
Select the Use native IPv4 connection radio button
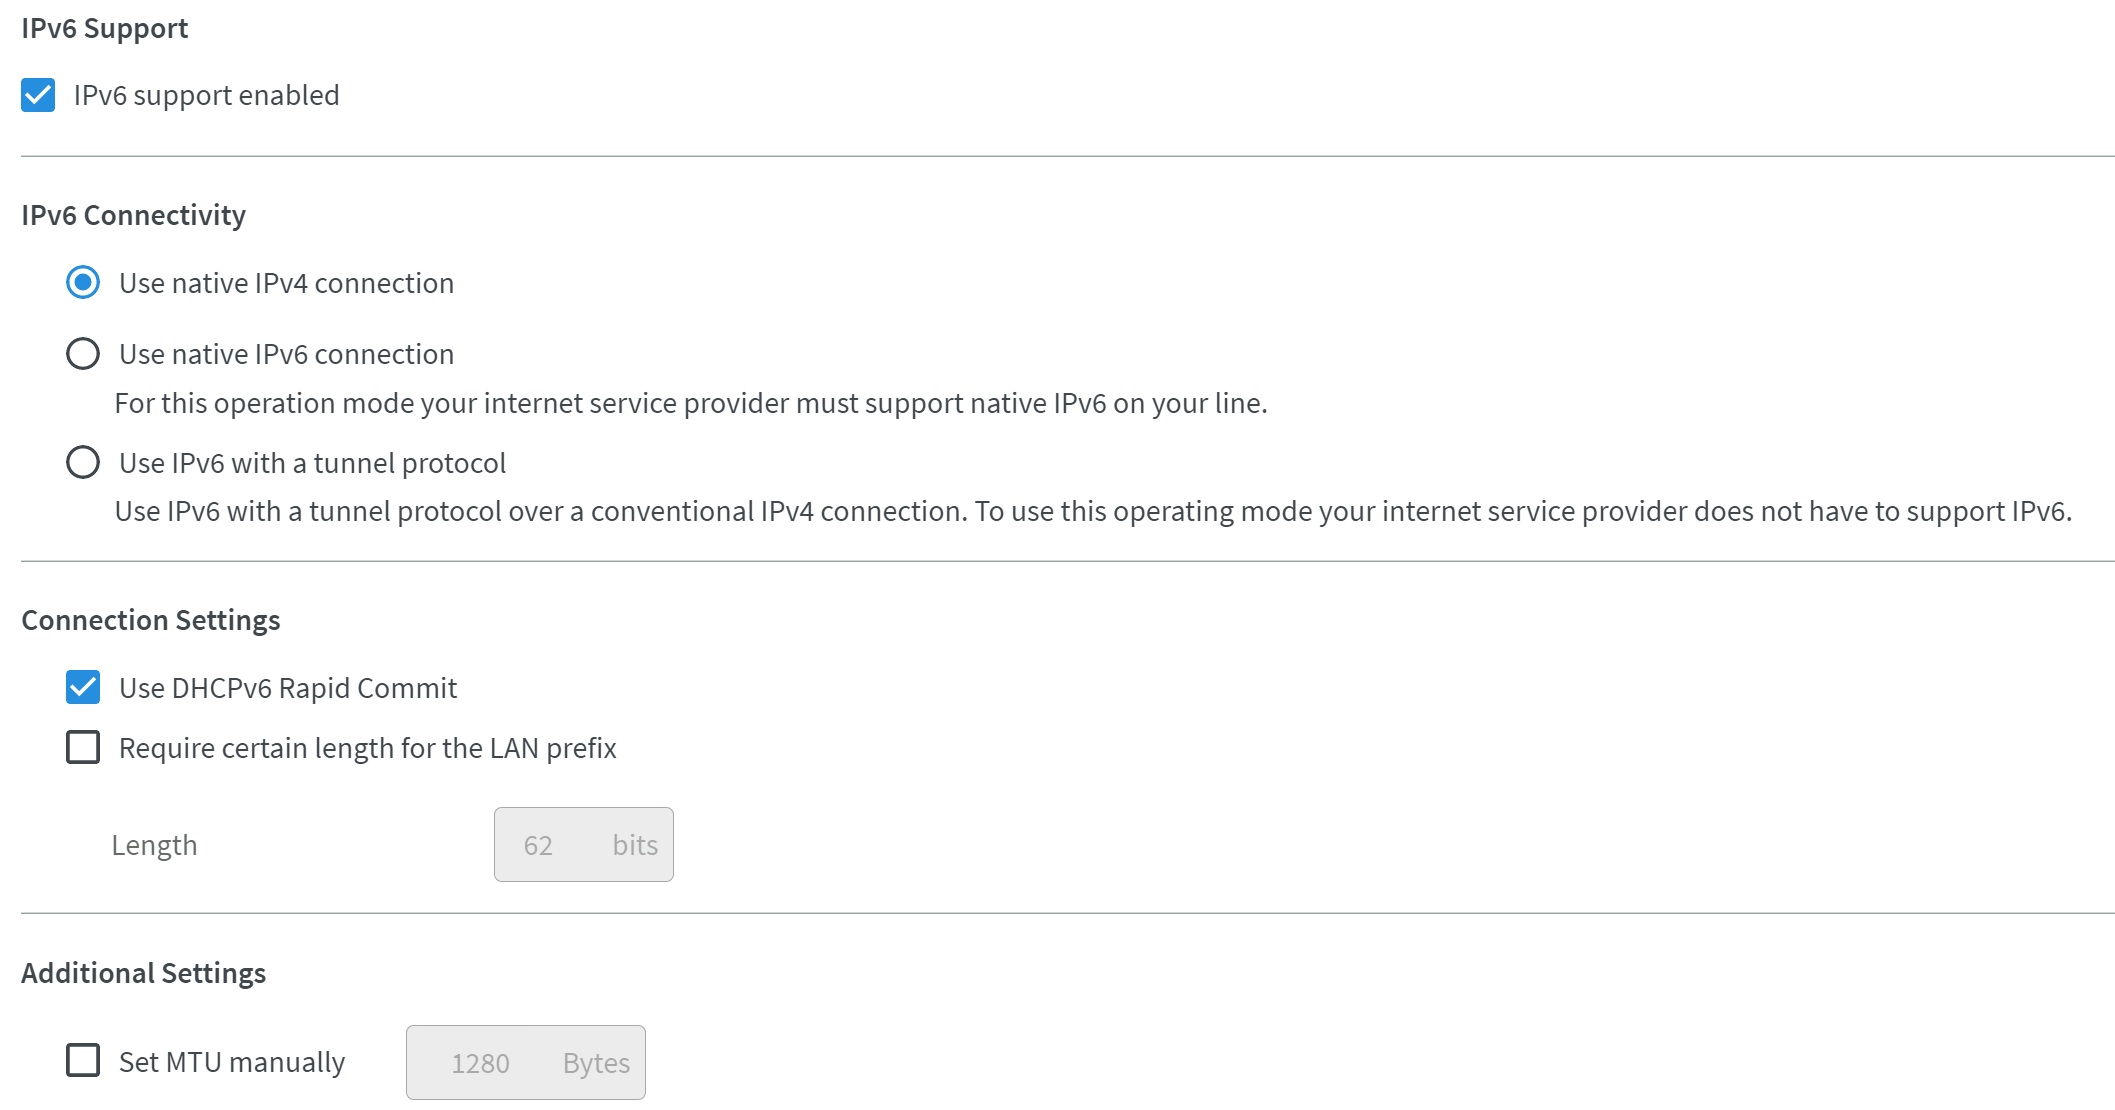coord(83,283)
